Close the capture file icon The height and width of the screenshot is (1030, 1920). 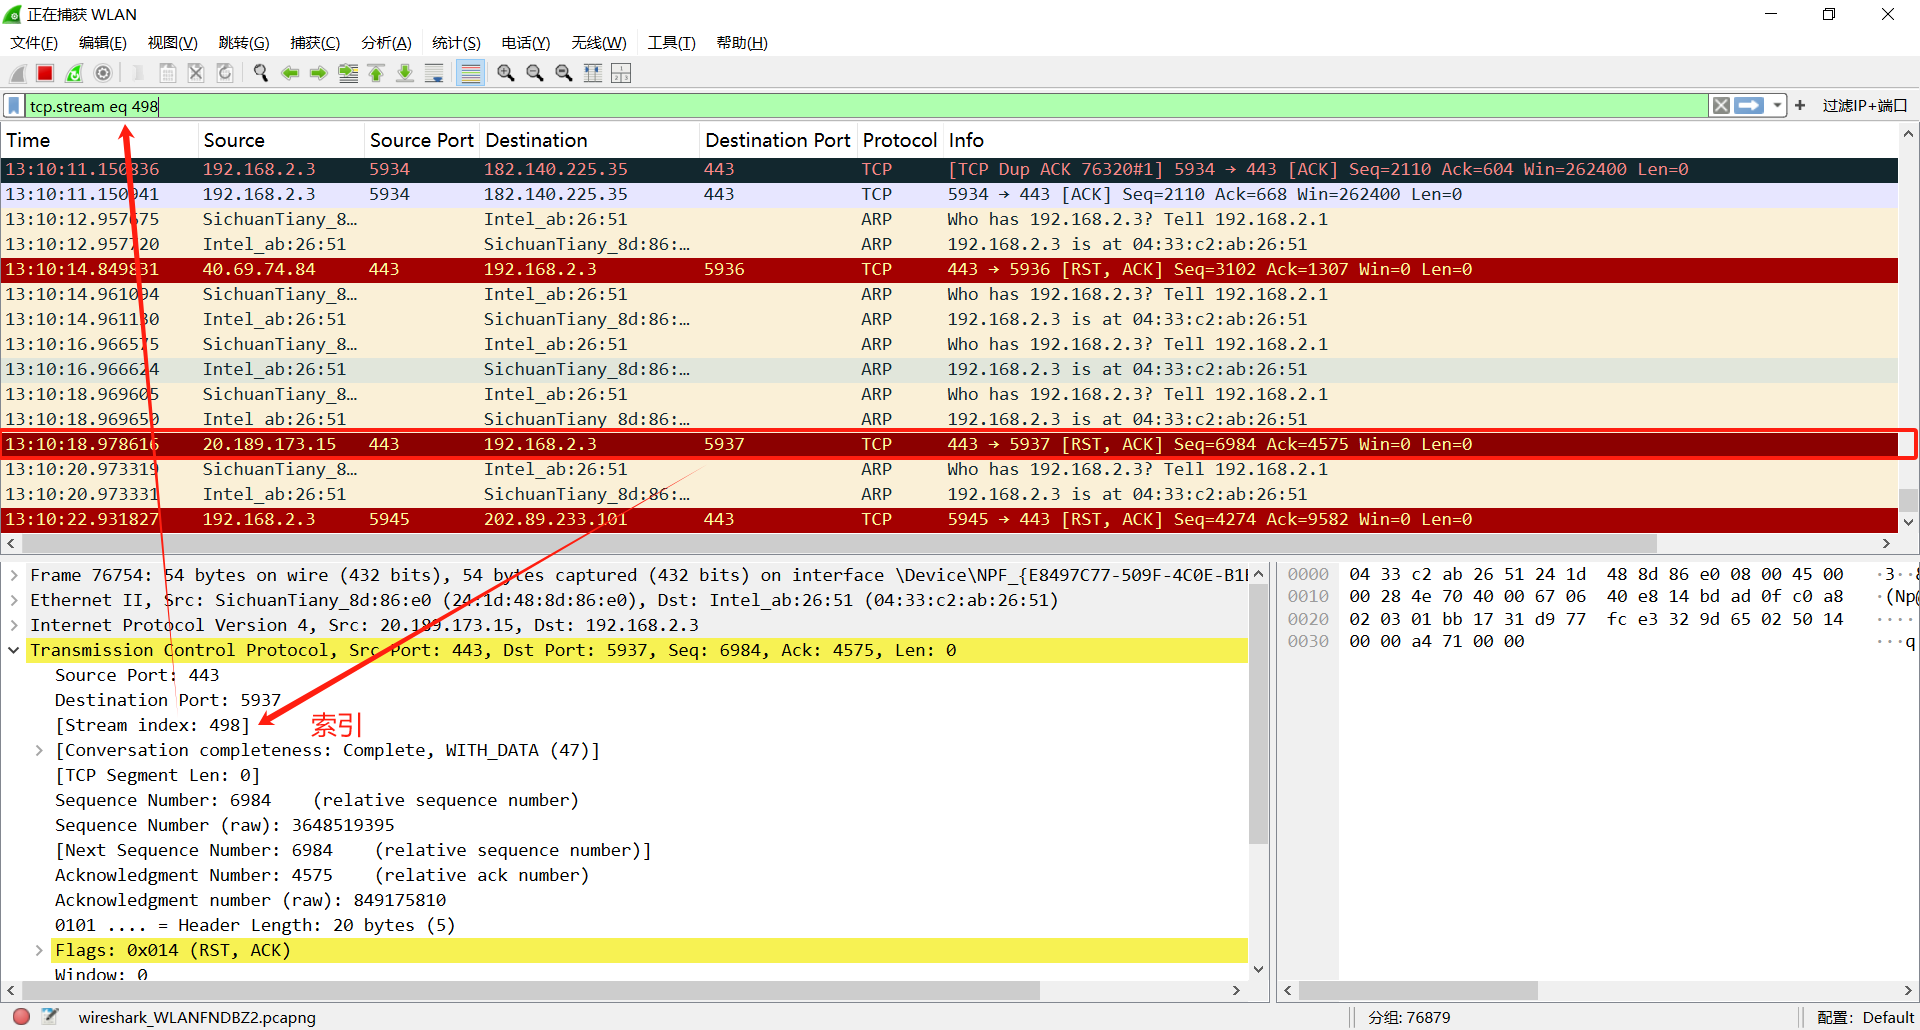(x=196, y=73)
